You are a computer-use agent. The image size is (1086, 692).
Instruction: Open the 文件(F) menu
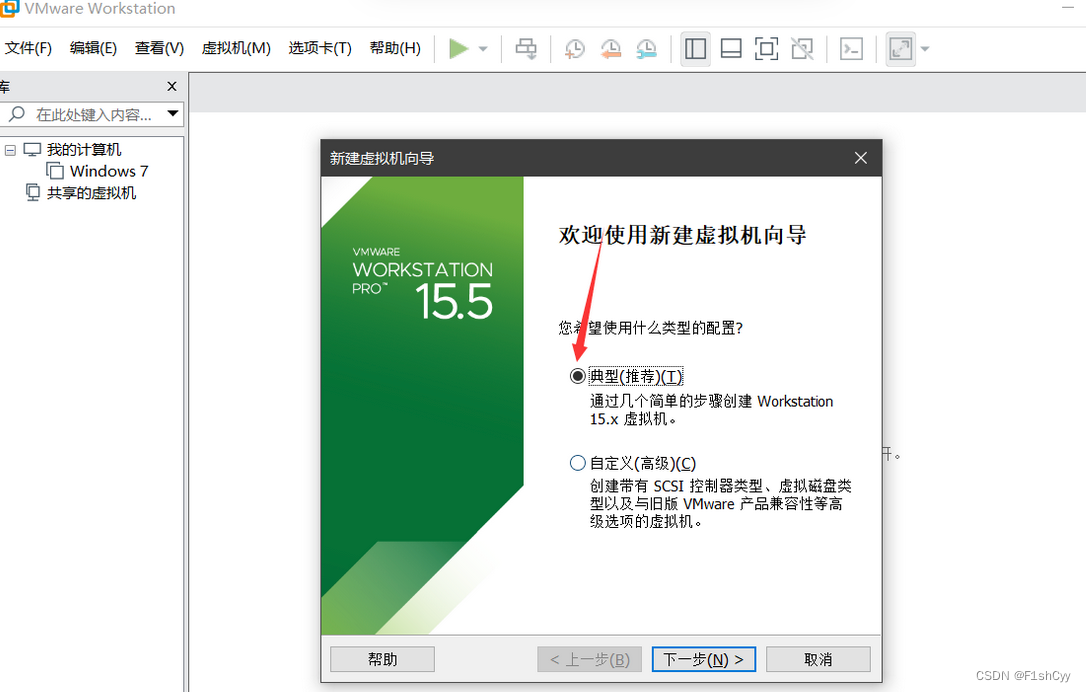tap(28, 48)
